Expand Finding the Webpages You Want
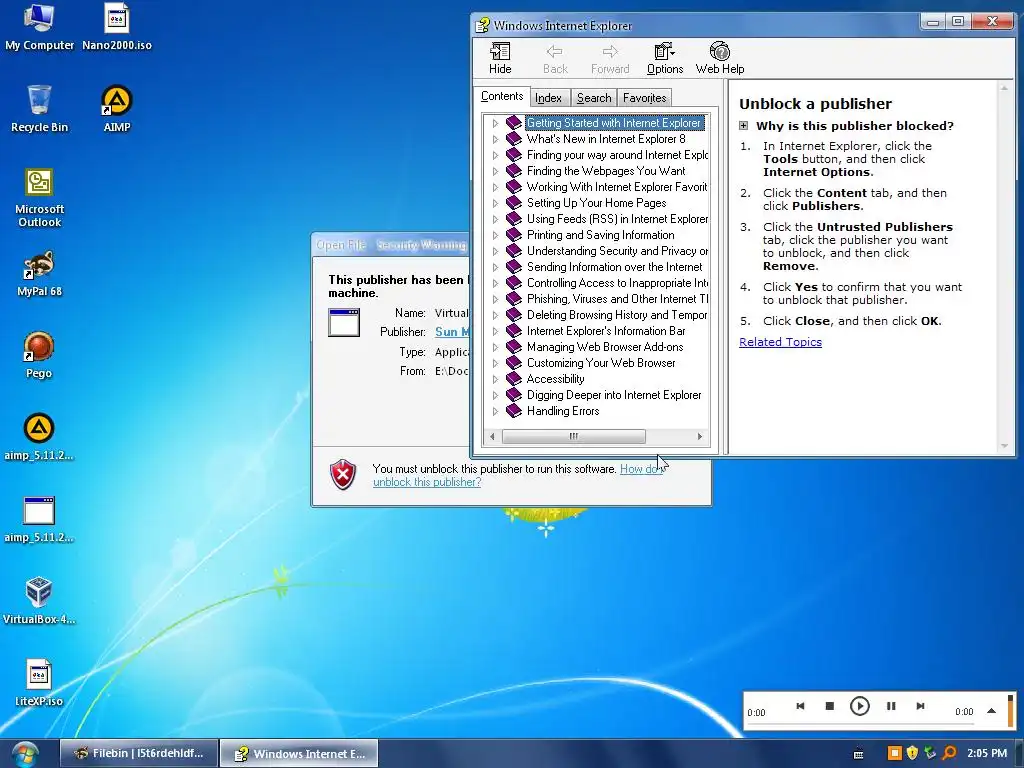This screenshot has height=768, width=1024. 495,171
